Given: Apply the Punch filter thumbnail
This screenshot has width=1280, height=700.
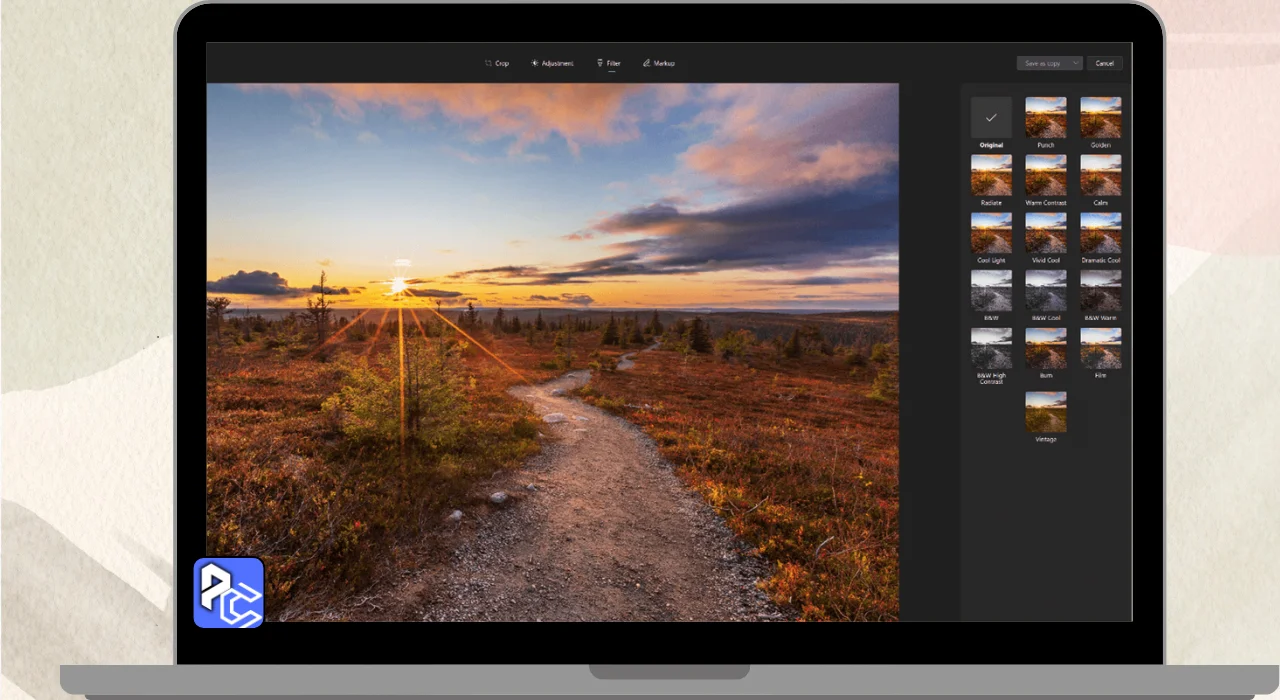Looking at the screenshot, I should coord(1046,117).
